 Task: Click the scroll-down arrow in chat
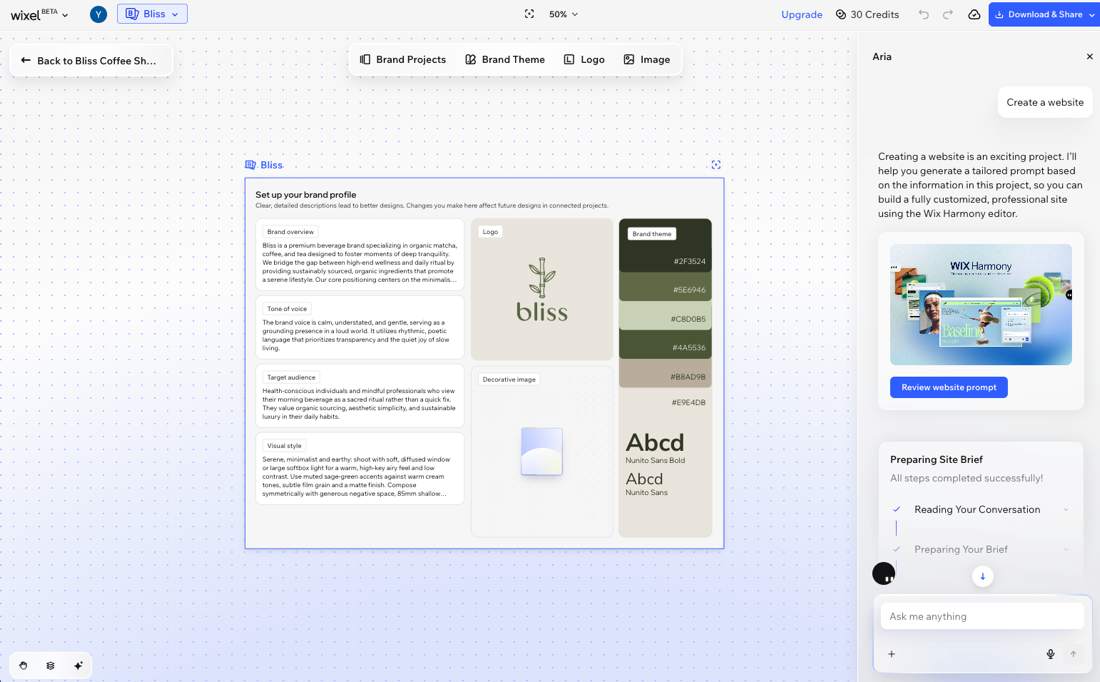(x=982, y=576)
